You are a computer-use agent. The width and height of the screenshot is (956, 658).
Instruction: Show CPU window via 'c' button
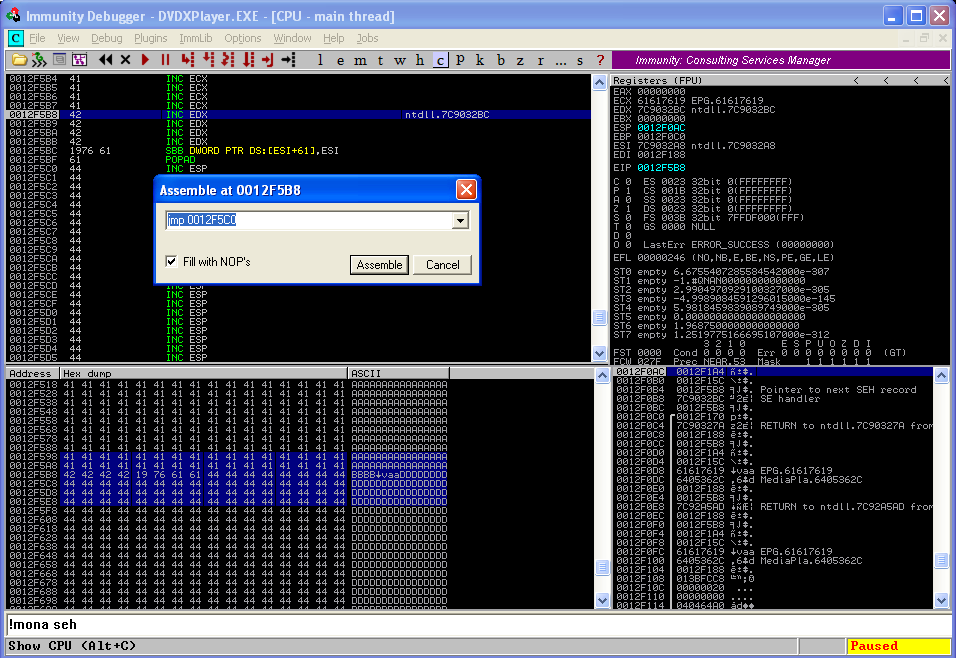click(x=440, y=60)
